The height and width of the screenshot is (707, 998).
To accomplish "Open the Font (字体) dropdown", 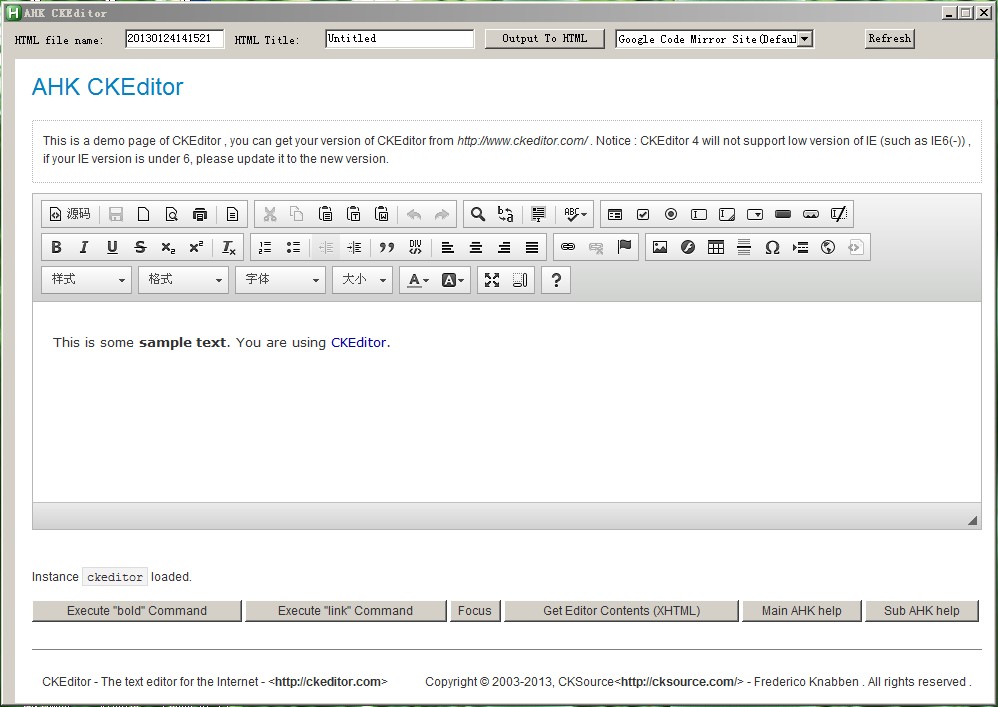I will point(280,280).
